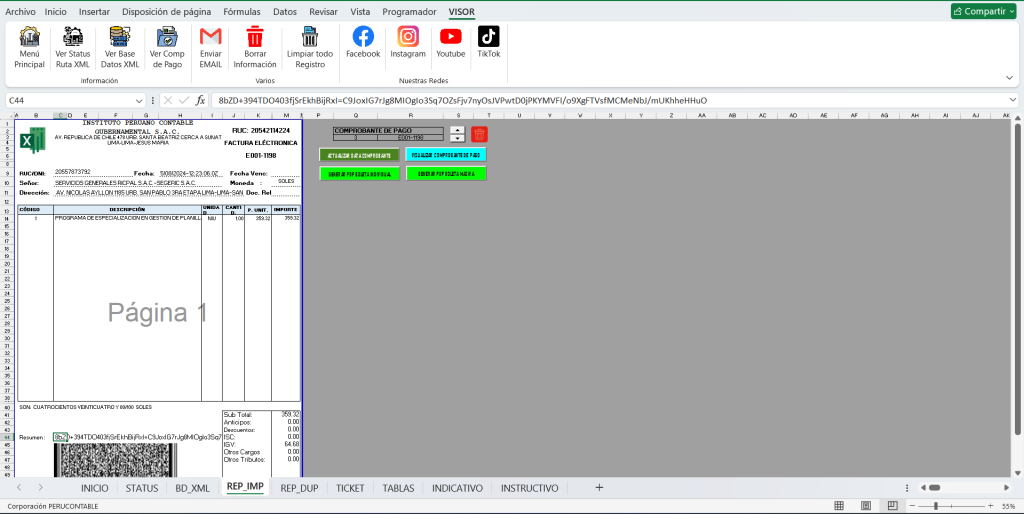Click Actualizar Data Comprobante dark green button
The height and width of the screenshot is (514, 1024).
(359, 155)
